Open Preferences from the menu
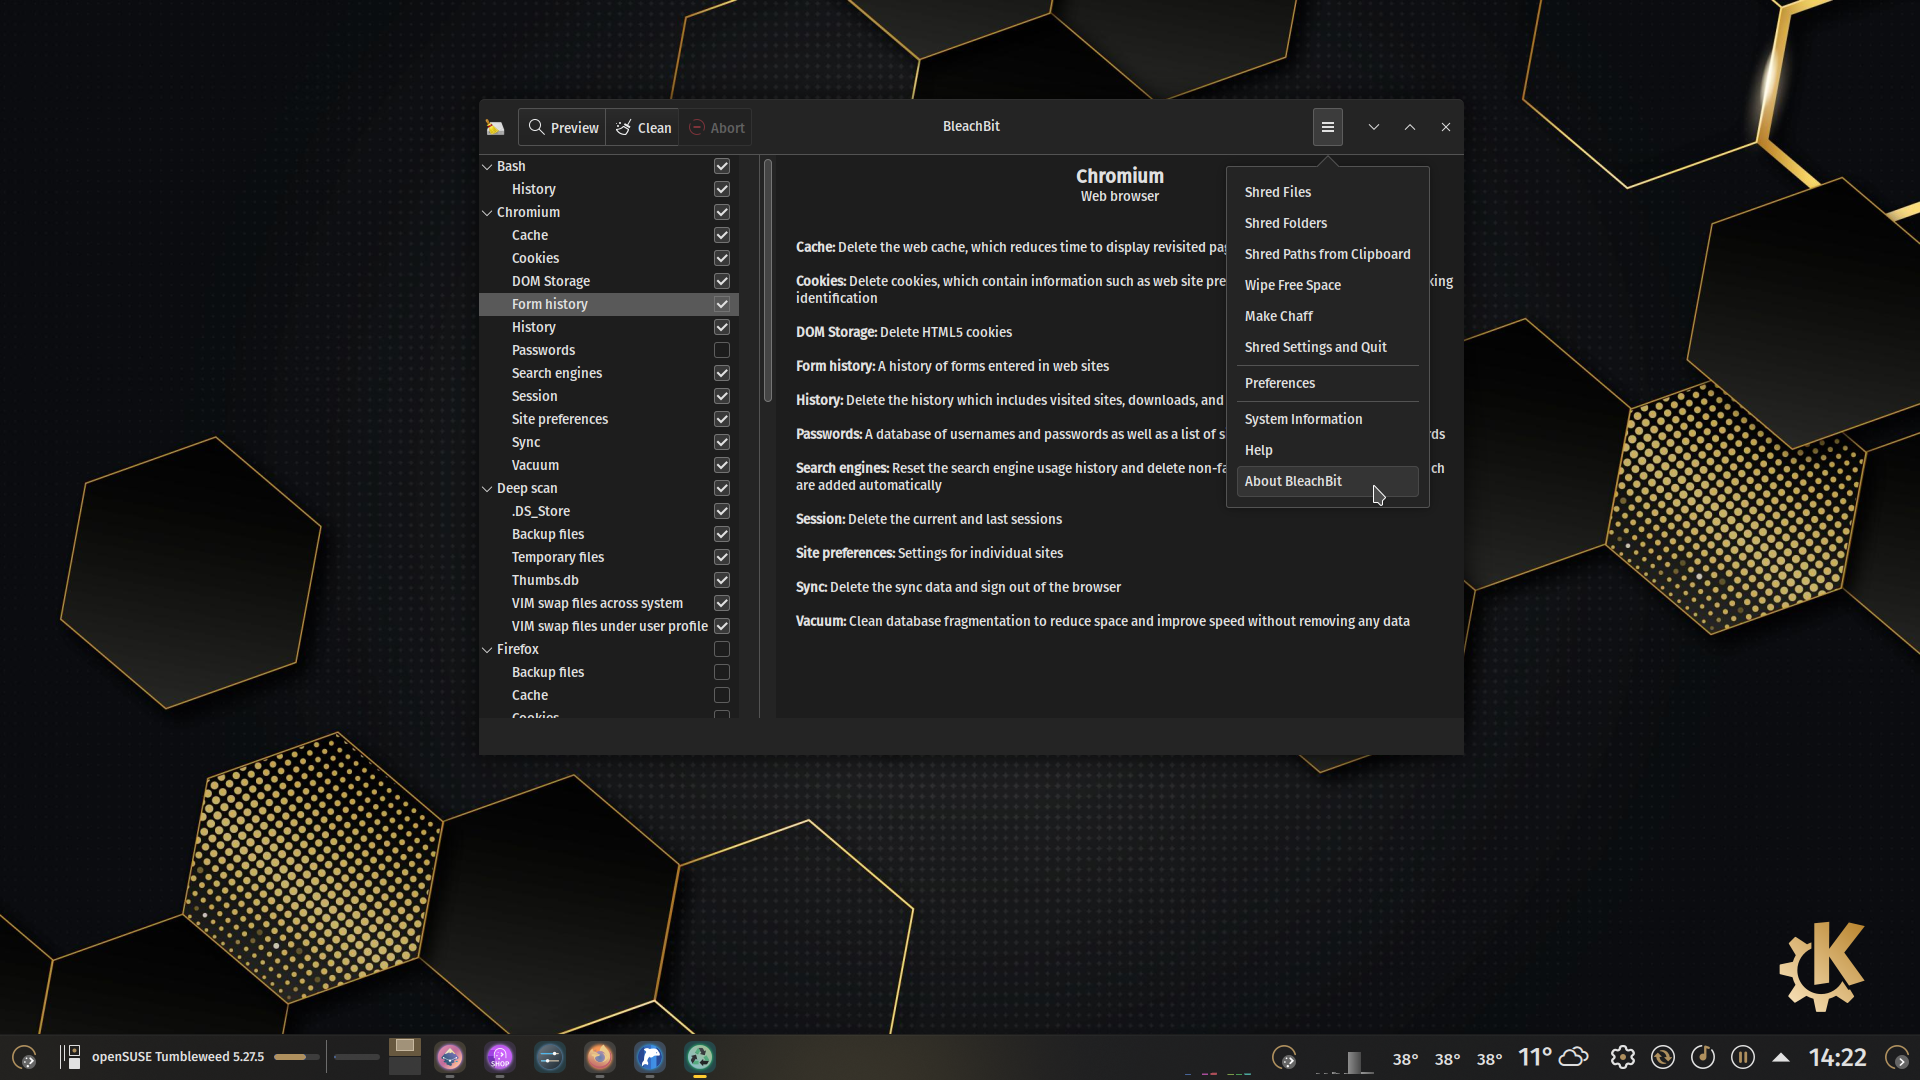 [x=1327, y=383]
